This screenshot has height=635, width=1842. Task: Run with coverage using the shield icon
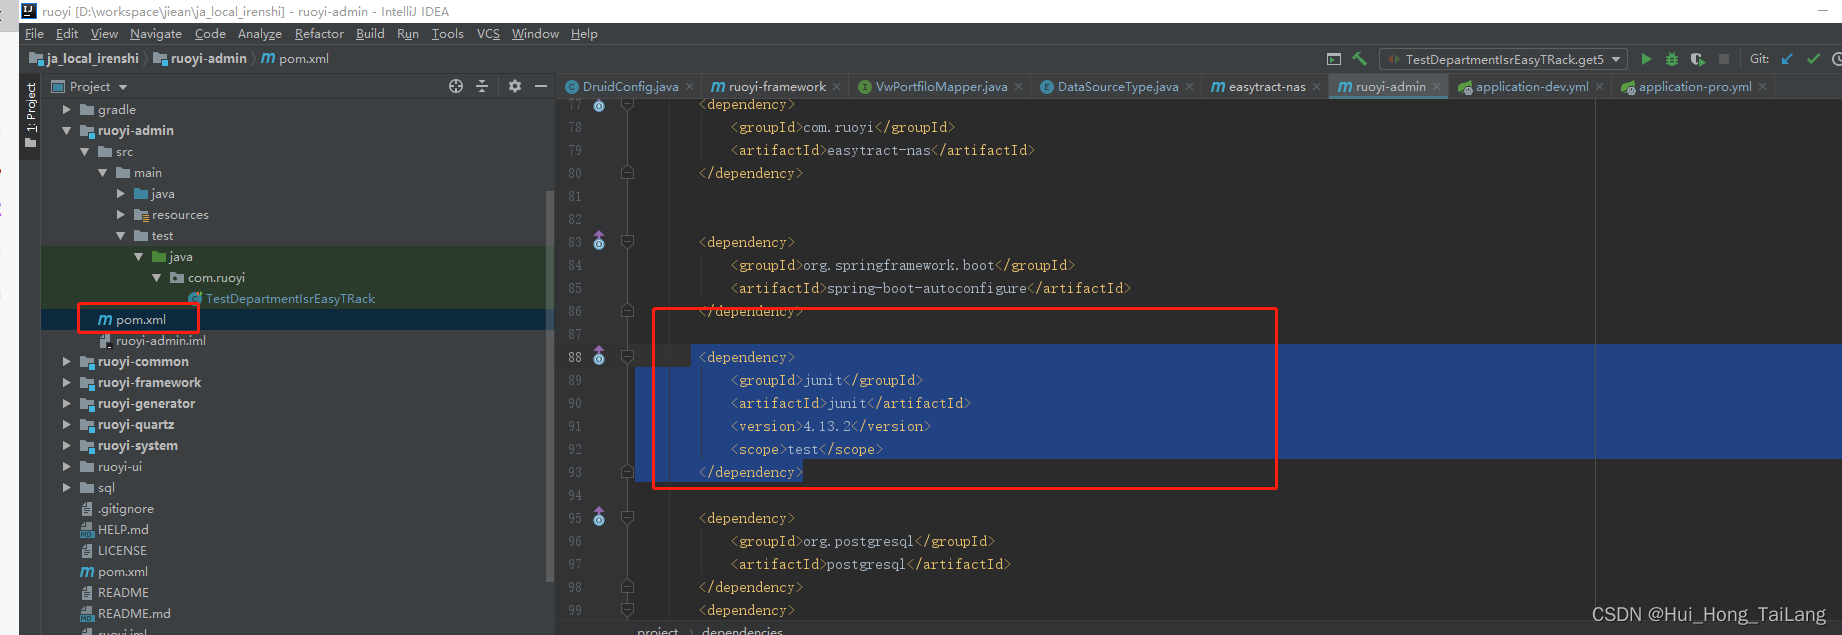tap(1697, 59)
